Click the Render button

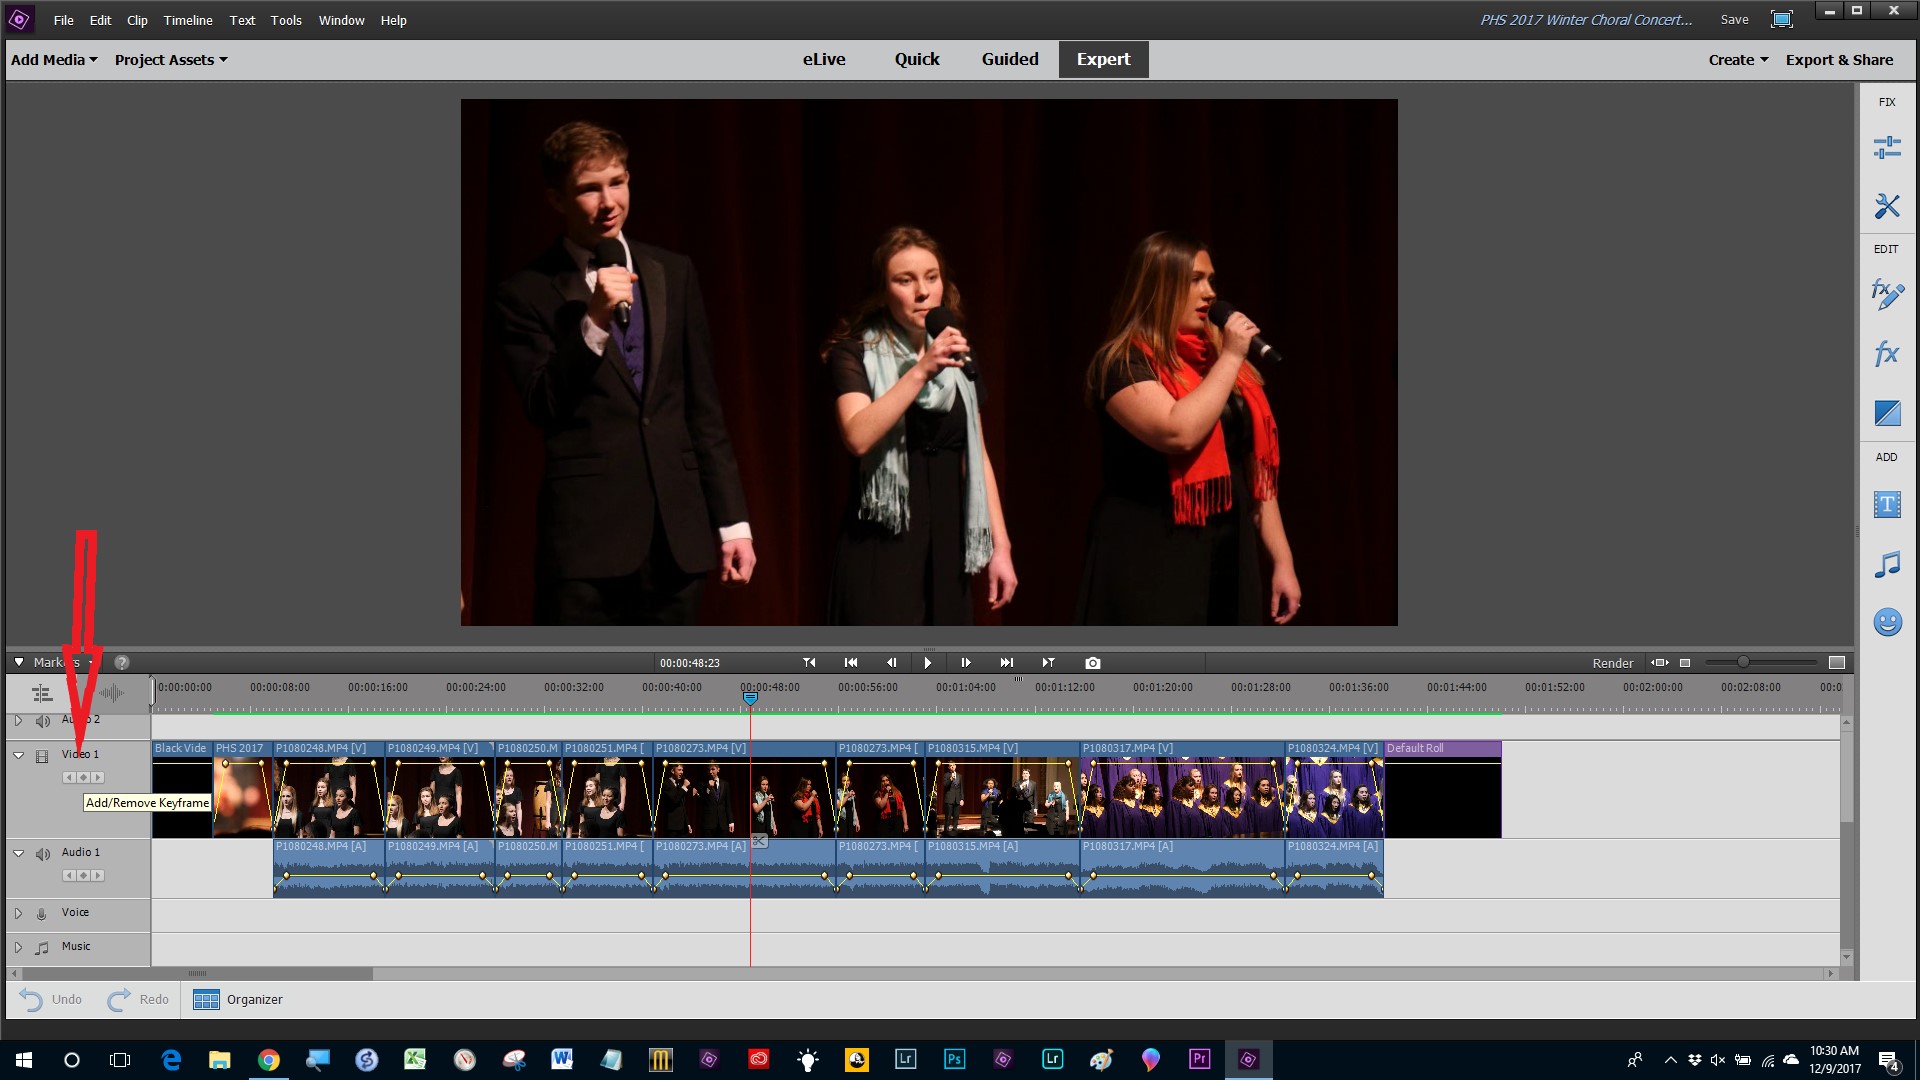click(x=1612, y=663)
